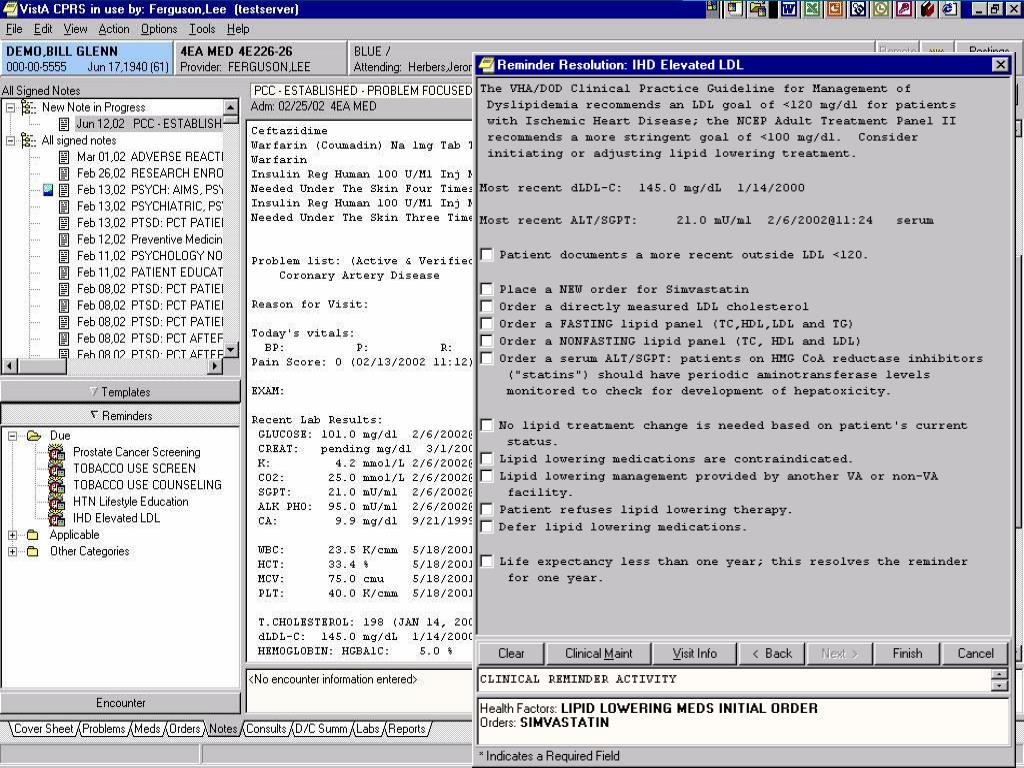Click the clock icon in the shortcut bar

881,8
